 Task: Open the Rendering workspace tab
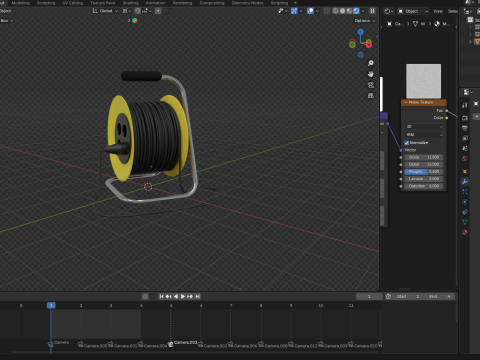click(x=182, y=3)
